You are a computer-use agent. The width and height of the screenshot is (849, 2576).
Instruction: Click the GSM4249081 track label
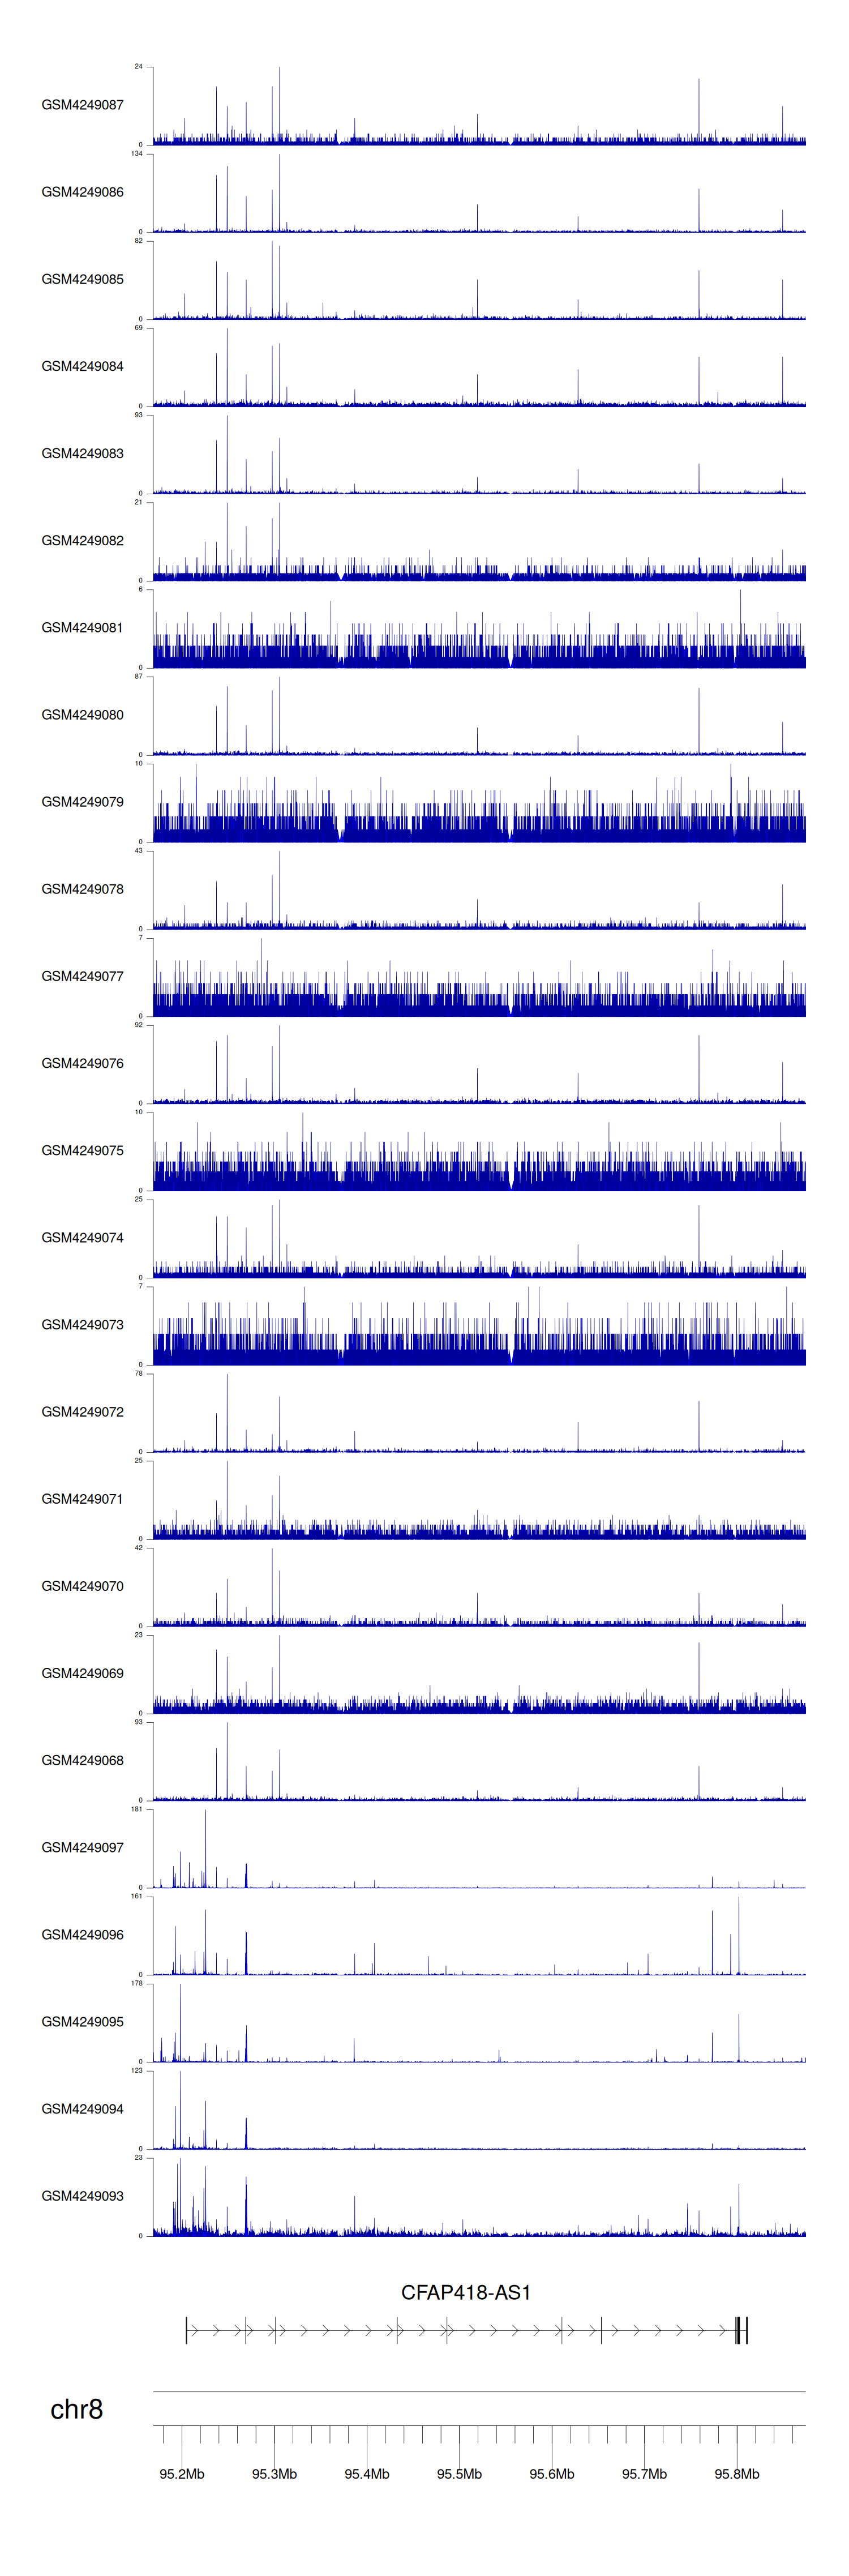coord(82,628)
